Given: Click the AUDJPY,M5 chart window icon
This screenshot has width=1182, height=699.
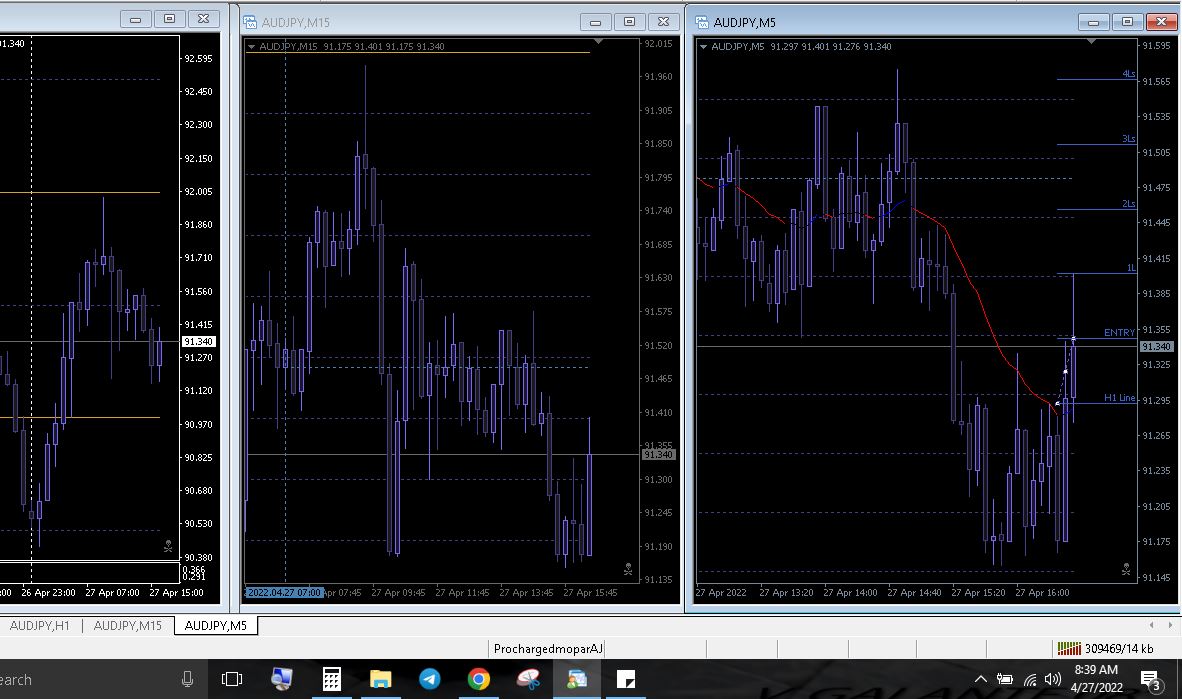Looking at the screenshot, I should 702,22.
